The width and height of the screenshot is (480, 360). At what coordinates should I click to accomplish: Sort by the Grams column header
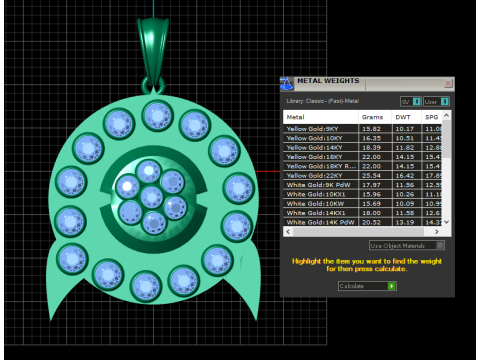375,117
